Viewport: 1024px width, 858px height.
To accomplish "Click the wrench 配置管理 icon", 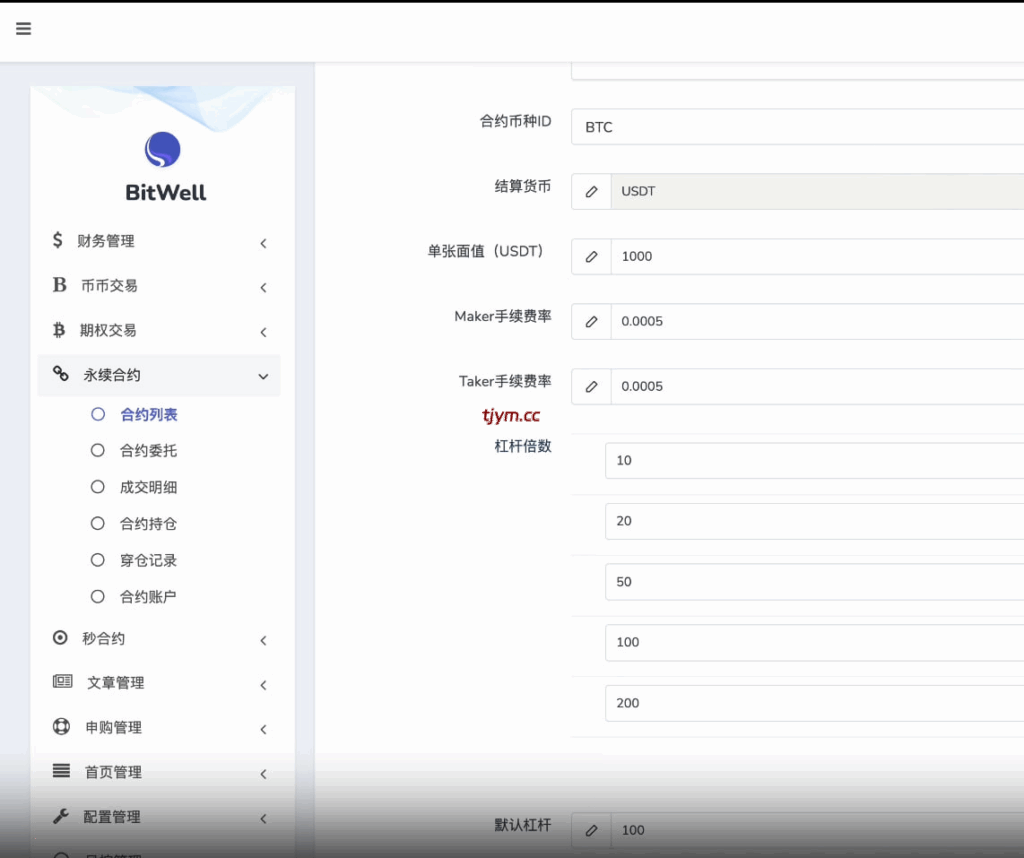I will tap(61, 816).
